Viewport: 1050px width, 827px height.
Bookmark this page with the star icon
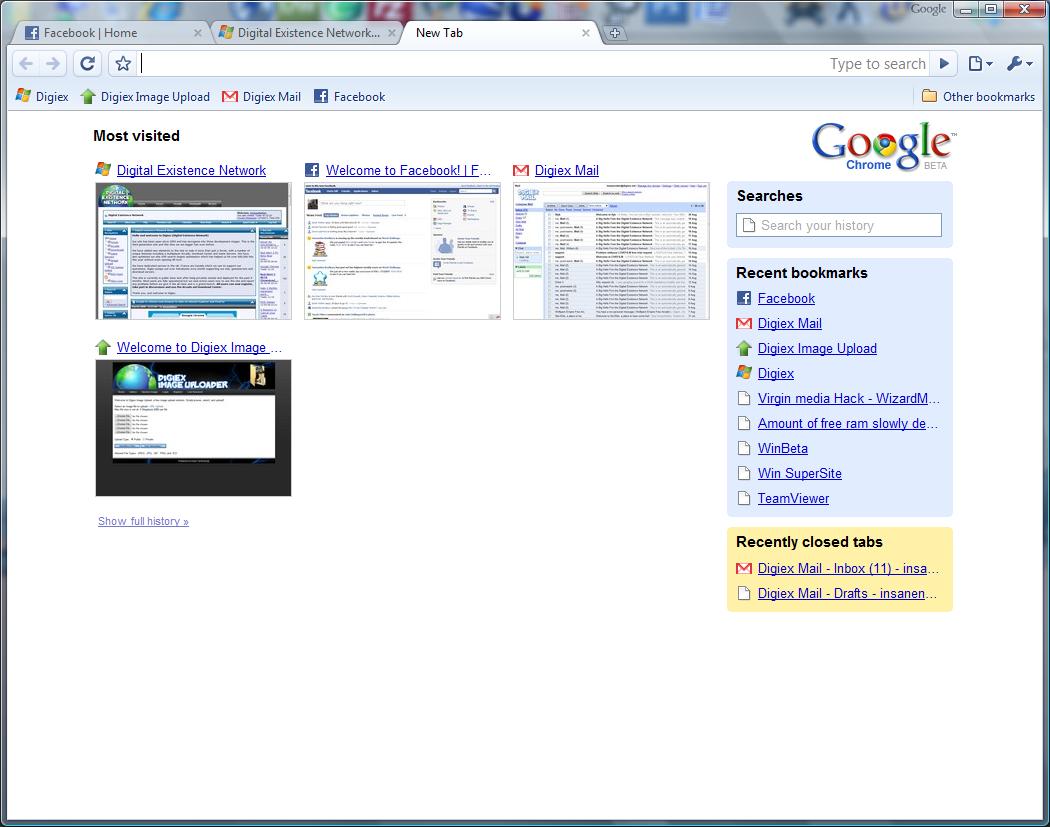pyautogui.click(x=123, y=64)
